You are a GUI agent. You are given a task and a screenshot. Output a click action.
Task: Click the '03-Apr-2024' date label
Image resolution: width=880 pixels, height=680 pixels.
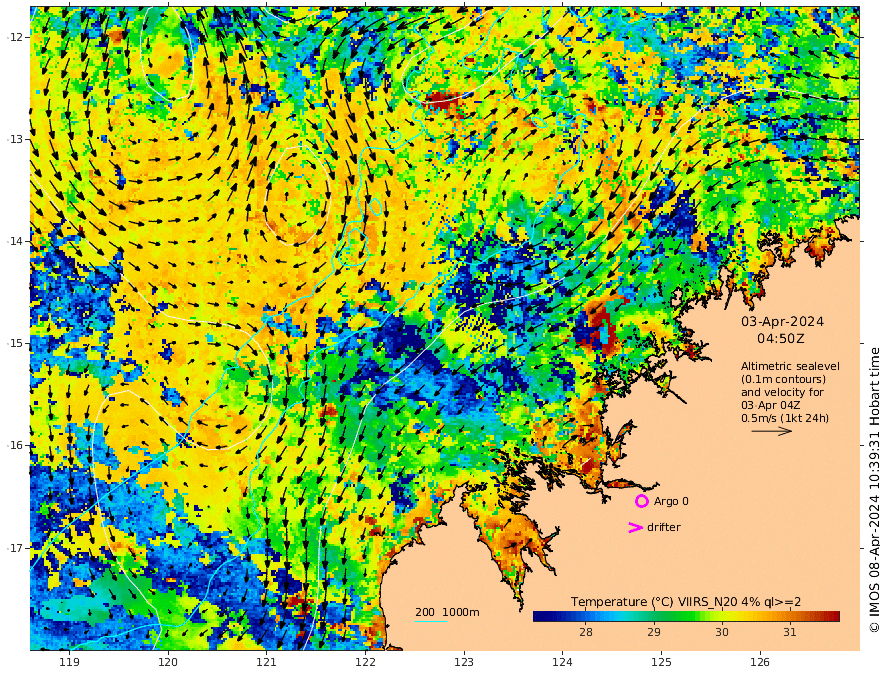[782, 321]
